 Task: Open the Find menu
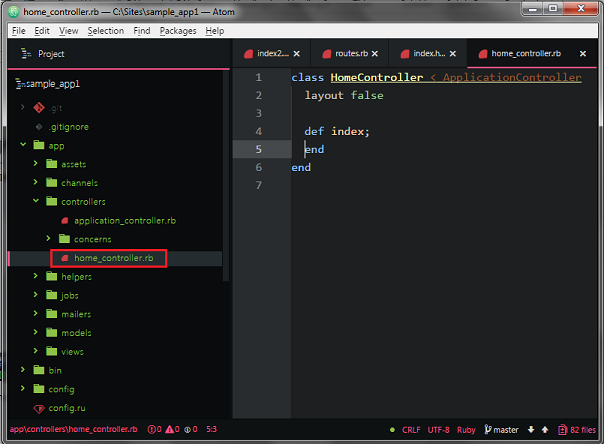[142, 31]
